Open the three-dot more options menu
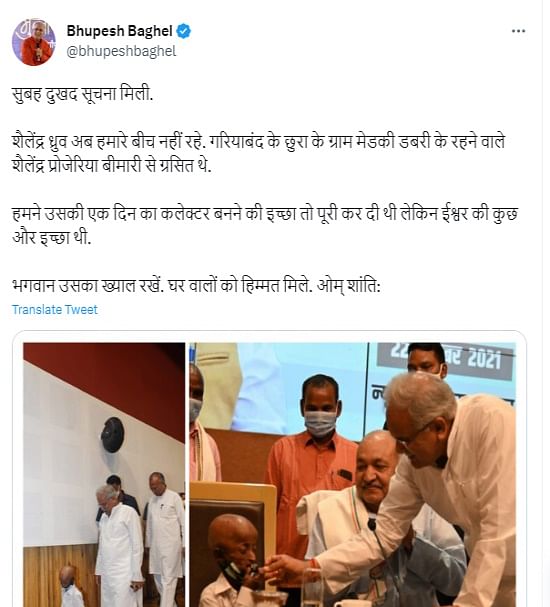The image size is (550, 607). pyautogui.click(x=518, y=31)
